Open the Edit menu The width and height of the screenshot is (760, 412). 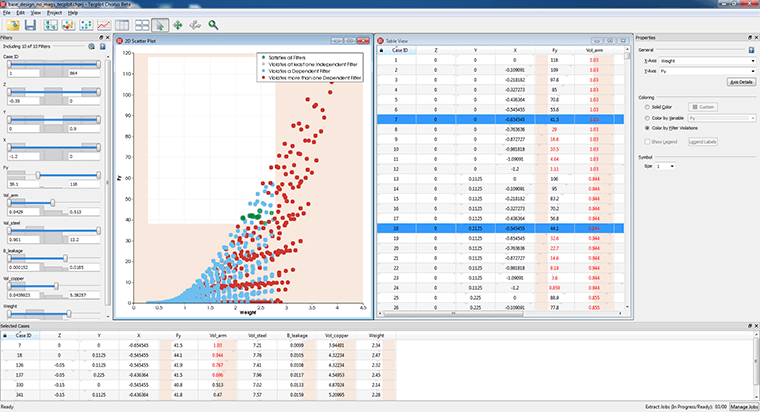(20, 13)
